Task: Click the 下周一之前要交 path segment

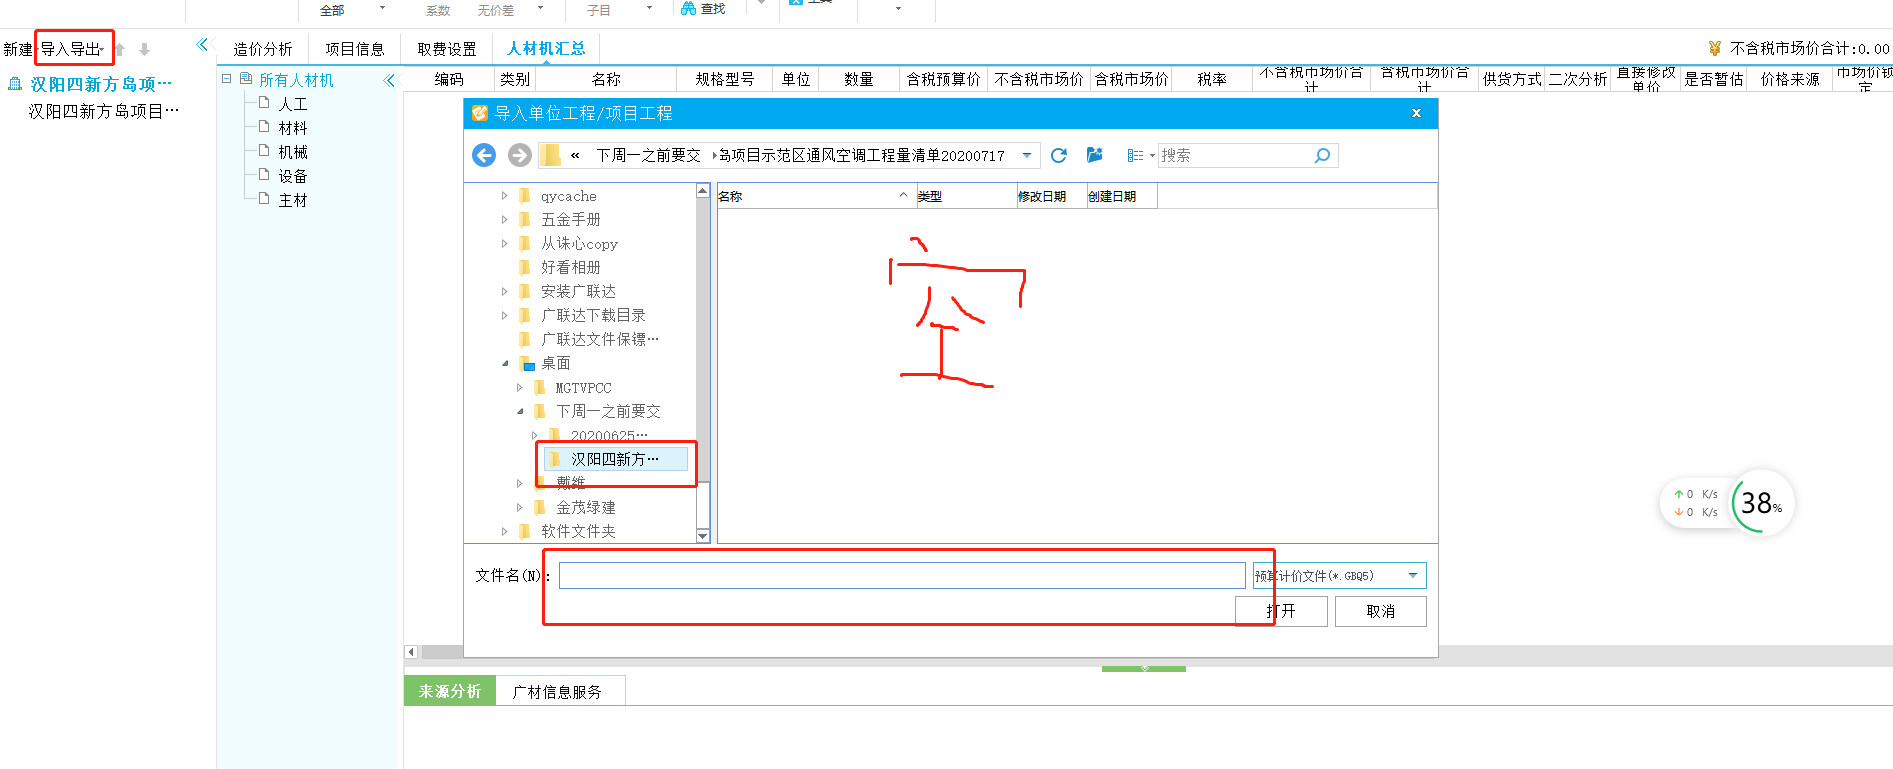Action: point(648,155)
